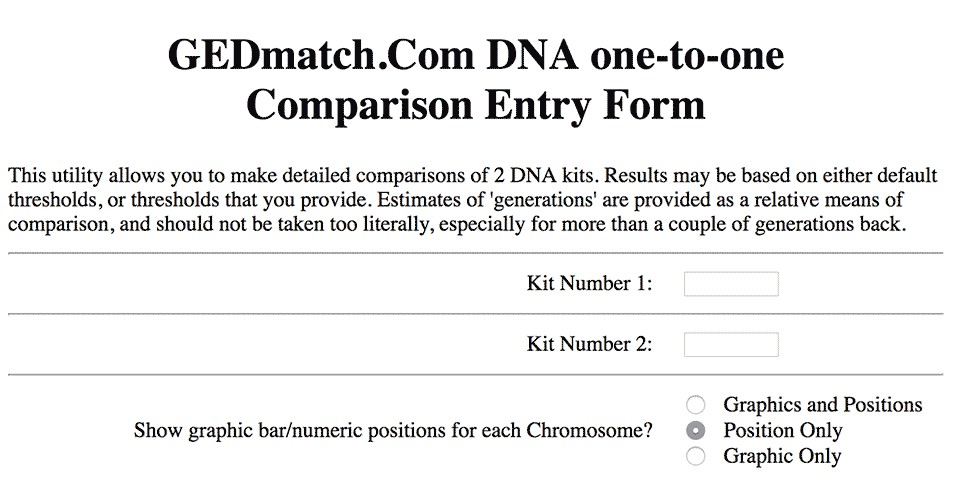The height and width of the screenshot is (483, 960).
Task: Focus the Kit Number 2 text box
Action: tap(731, 345)
